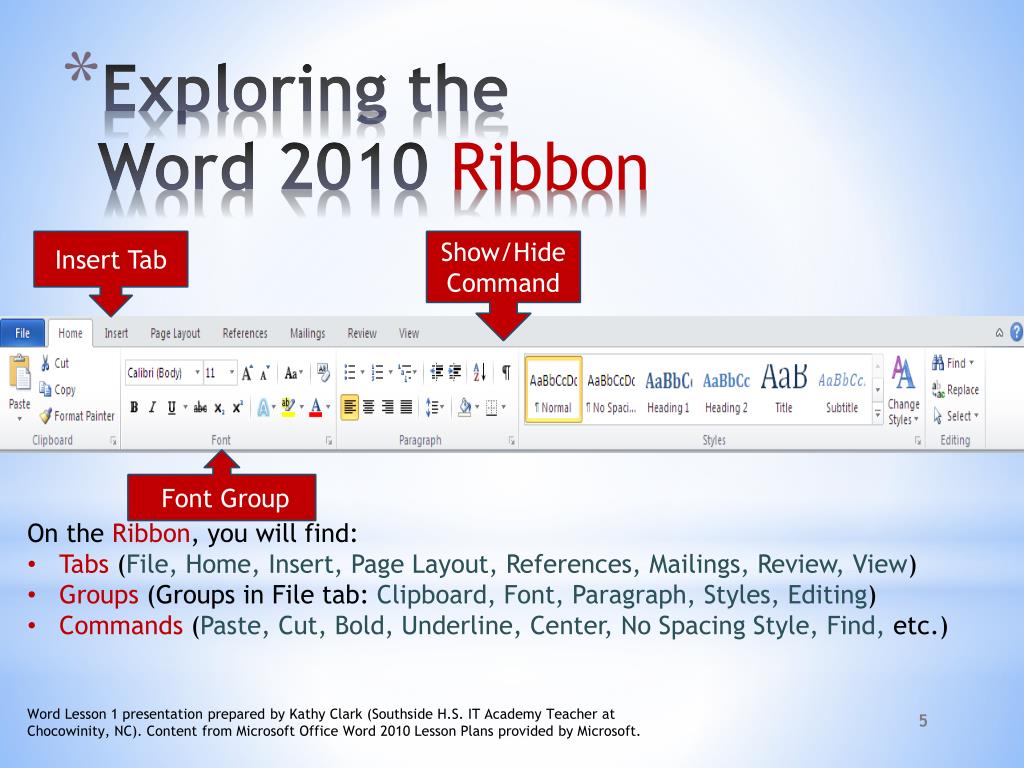Expand Paste options arrow below Paste
The height and width of the screenshot is (768, 1024).
click(x=20, y=419)
